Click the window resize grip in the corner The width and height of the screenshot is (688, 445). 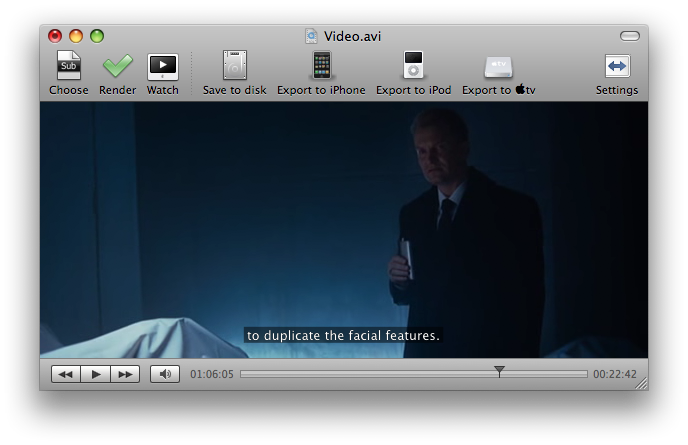[x=640, y=382]
